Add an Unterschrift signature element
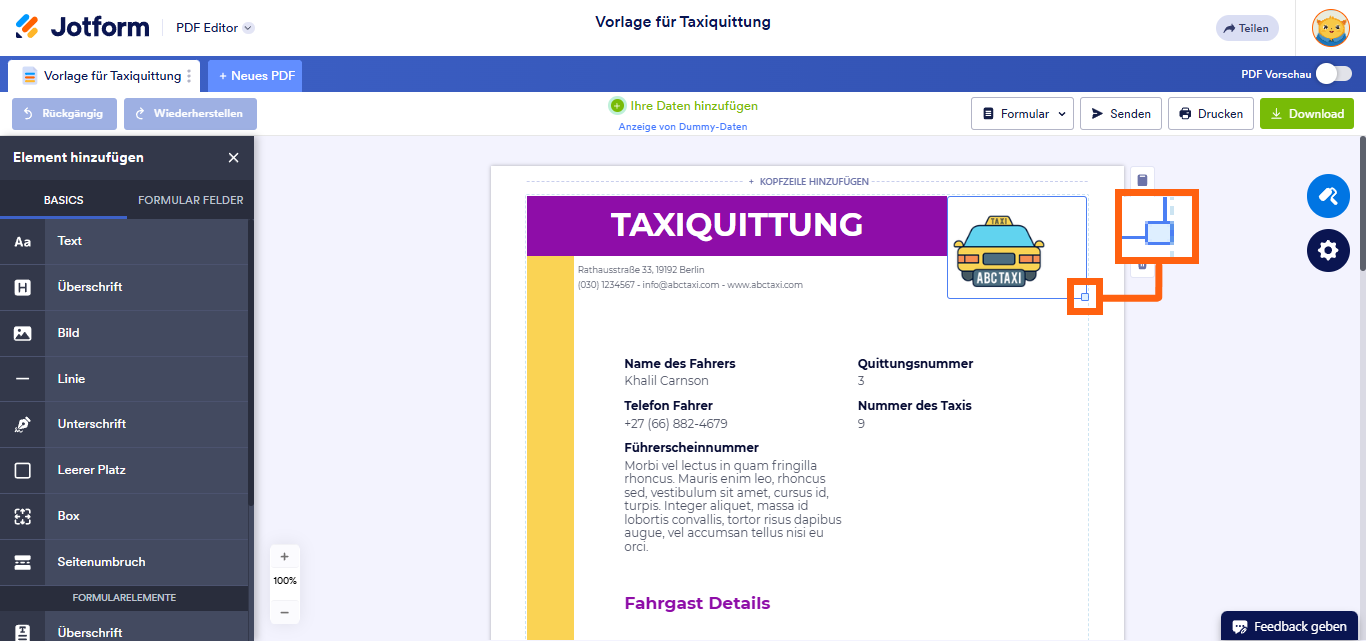Image resolution: width=1366 pixels, height=641 pixels. tap(94, 424)
